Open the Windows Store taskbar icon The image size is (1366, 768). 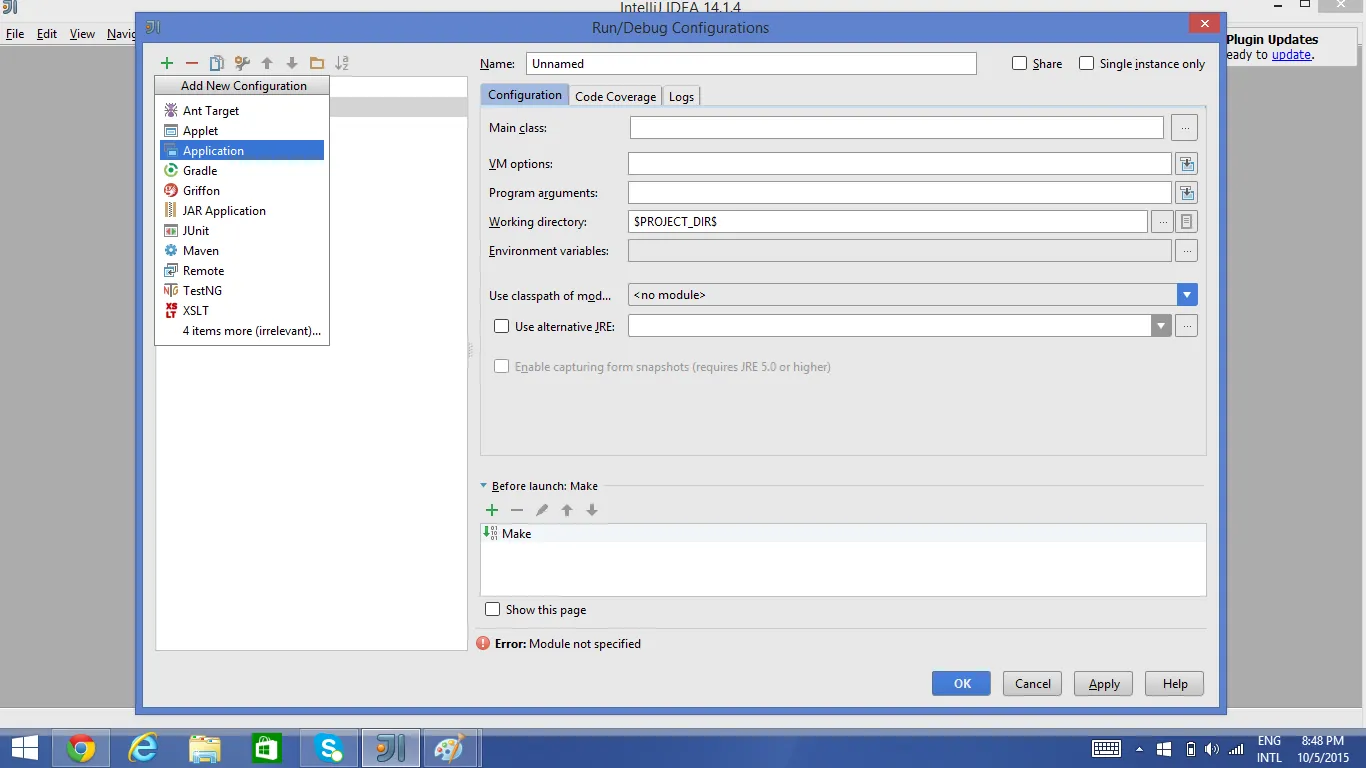266,748
